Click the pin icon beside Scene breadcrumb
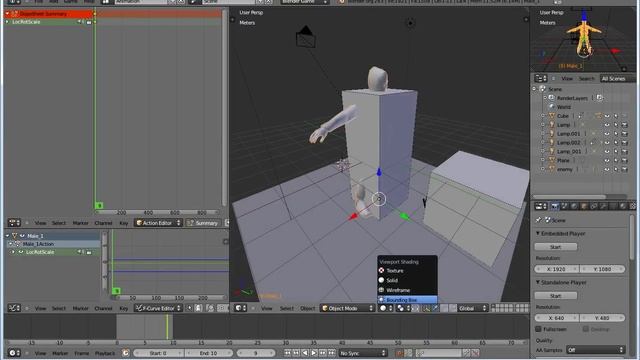Screen dimensions: 640x360 point(539,220)
